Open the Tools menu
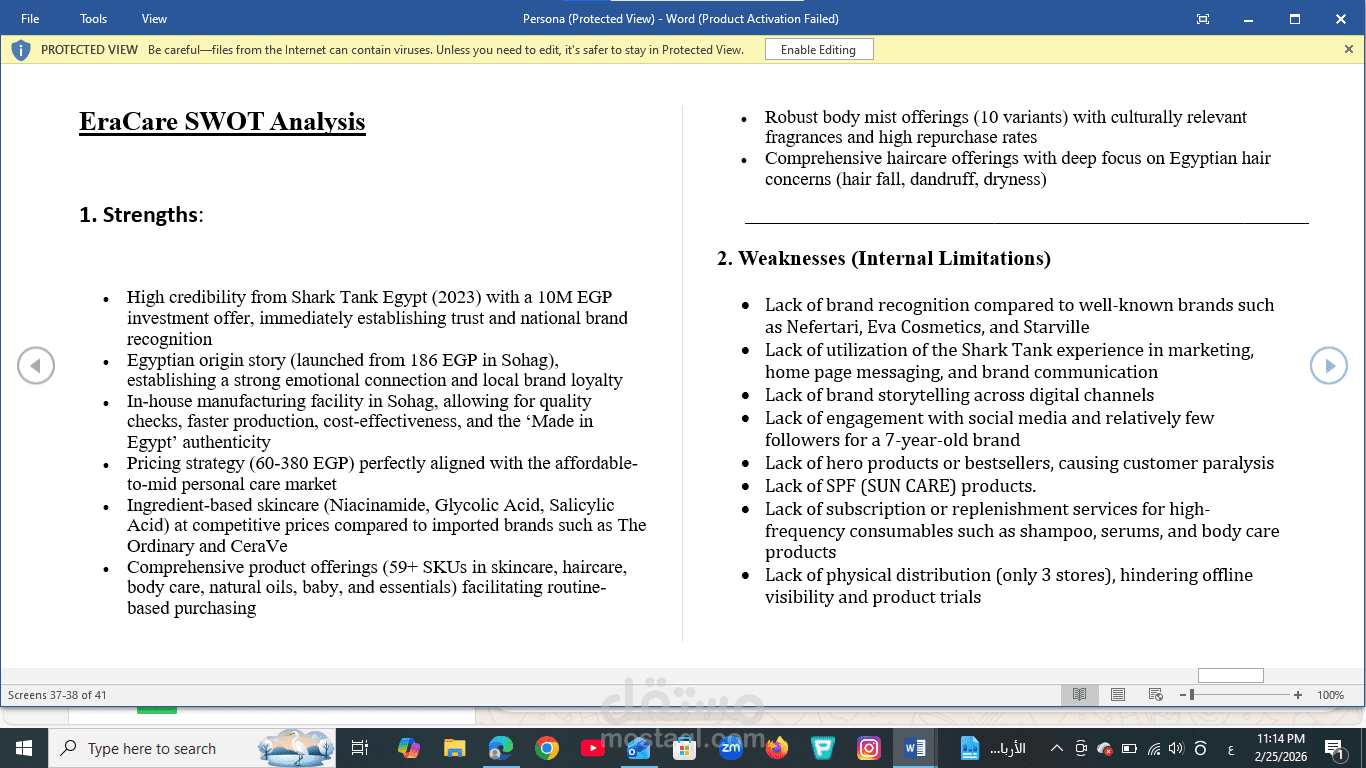 [93, 19]
